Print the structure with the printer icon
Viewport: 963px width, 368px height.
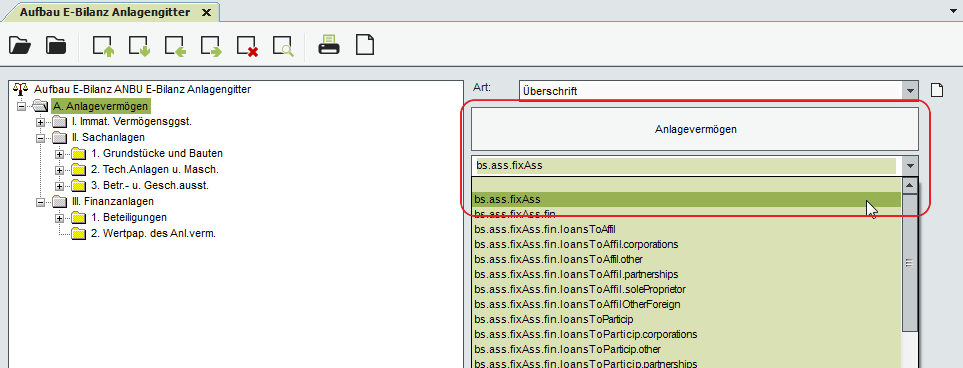coord(329,45)
